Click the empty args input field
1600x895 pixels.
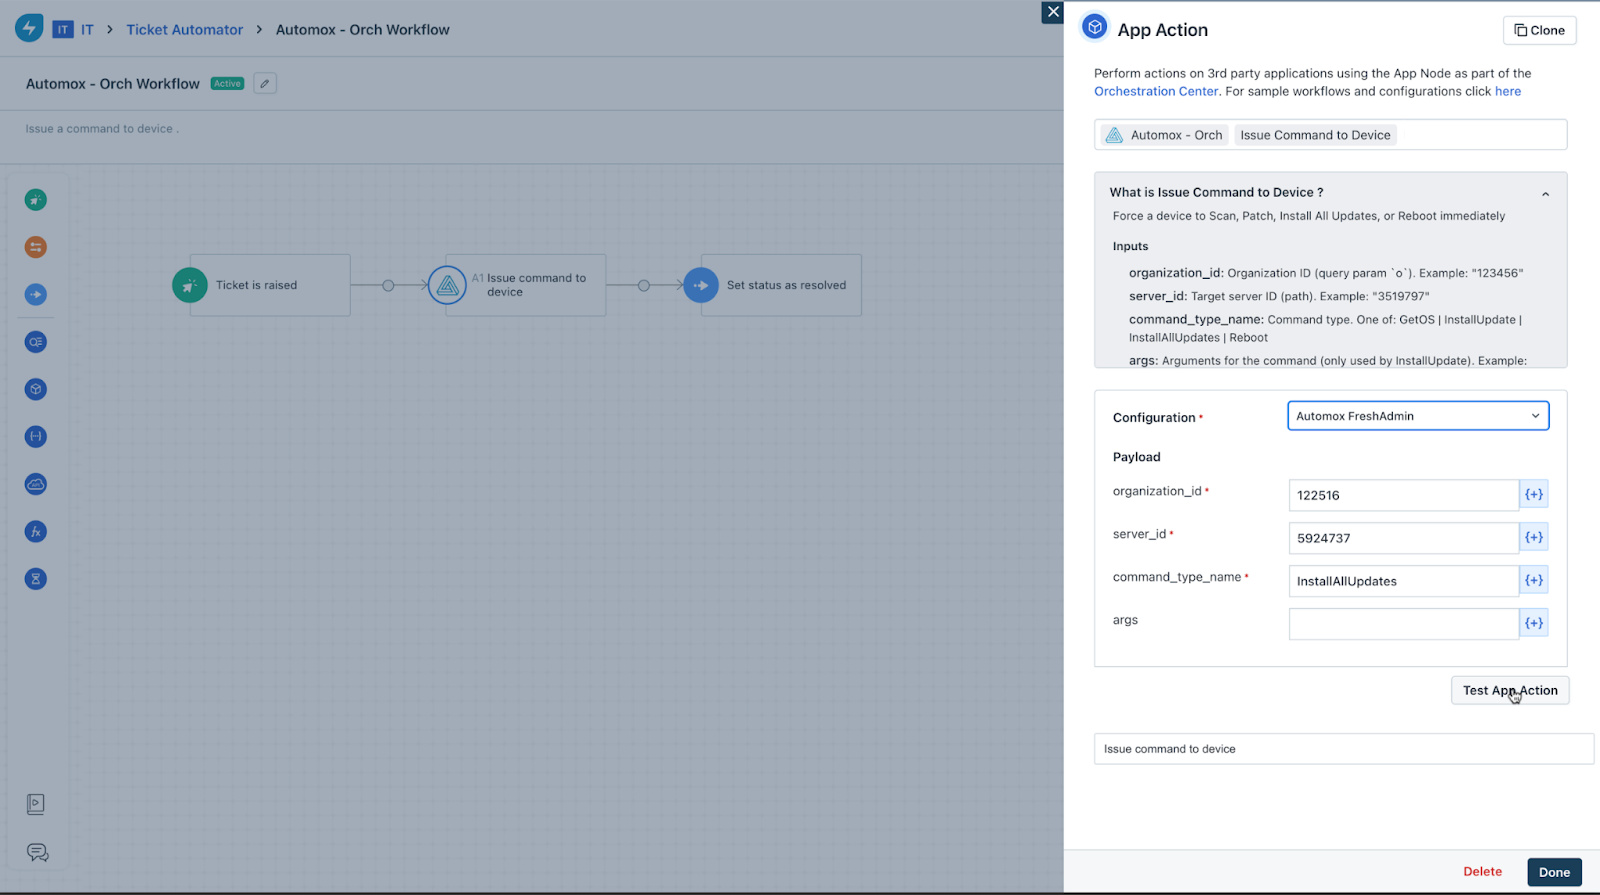1404,624
